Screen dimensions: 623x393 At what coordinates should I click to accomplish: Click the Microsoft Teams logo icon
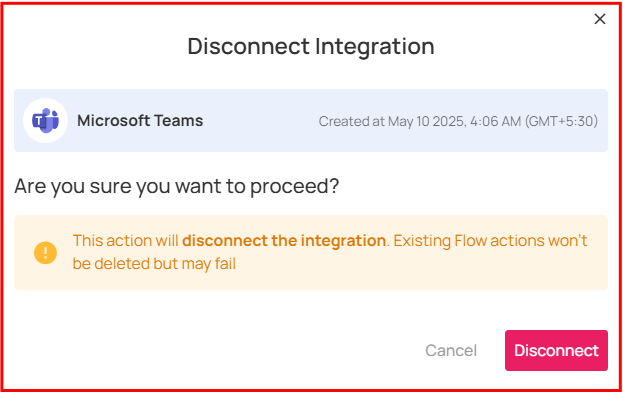[45, 120]
